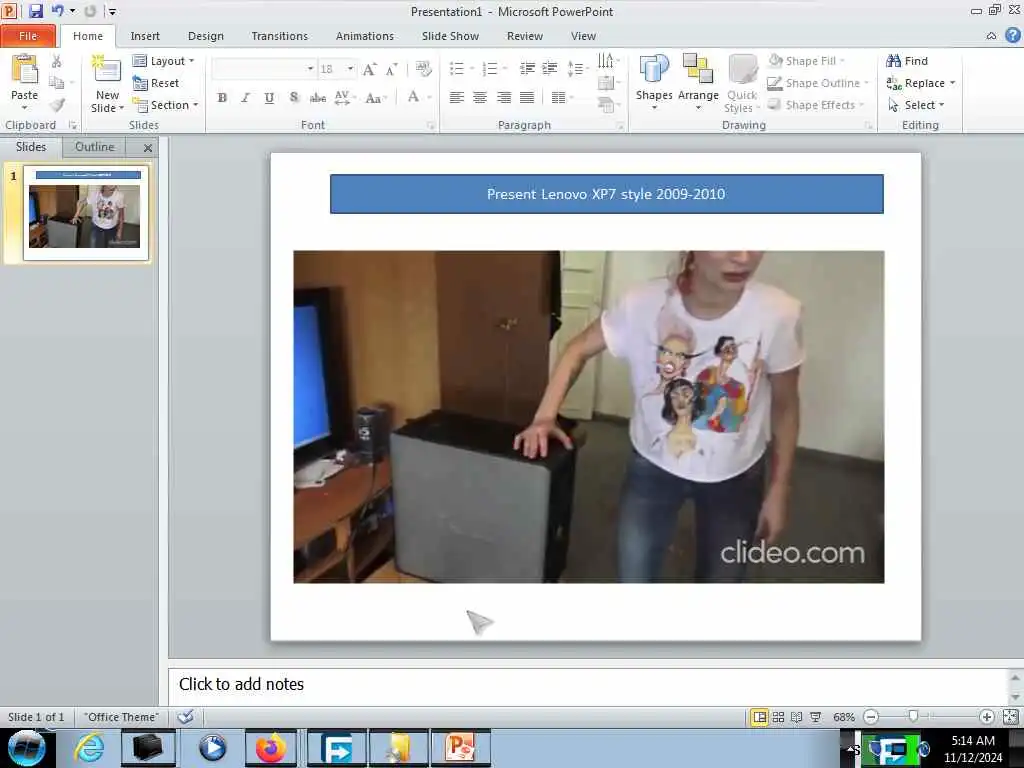The height and width of the screenshot is (768, 1024).
Task: Open the File tab
Action: pyautogui.click(x=28, y=36)
